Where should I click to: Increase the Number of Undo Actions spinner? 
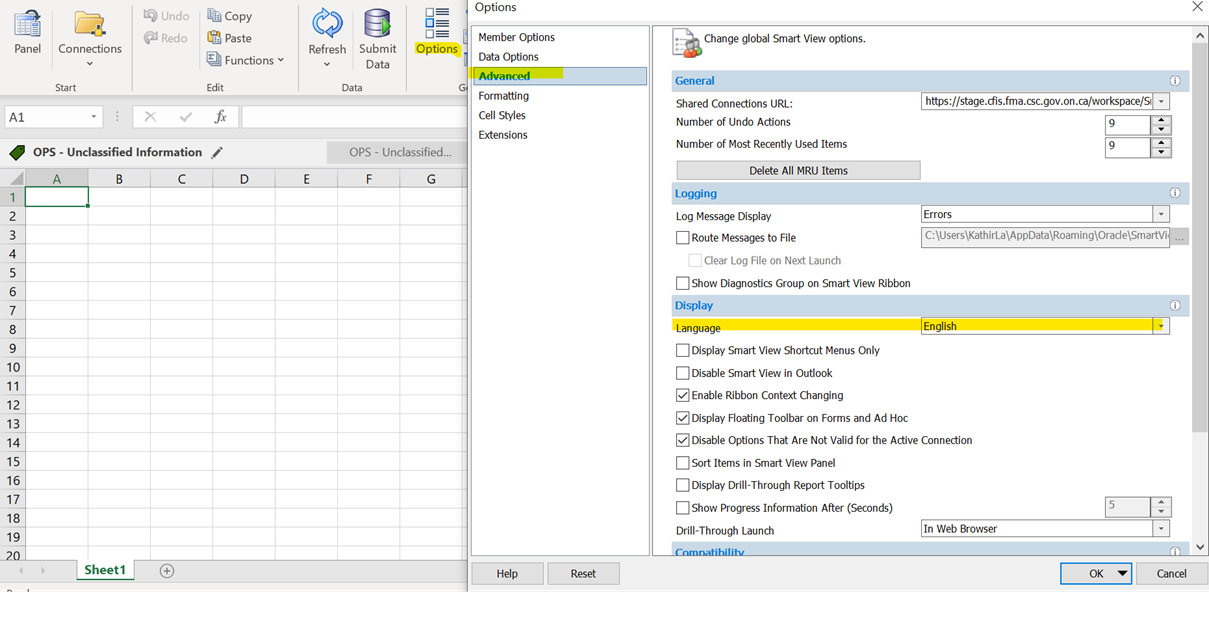[x=1160, y=120]
